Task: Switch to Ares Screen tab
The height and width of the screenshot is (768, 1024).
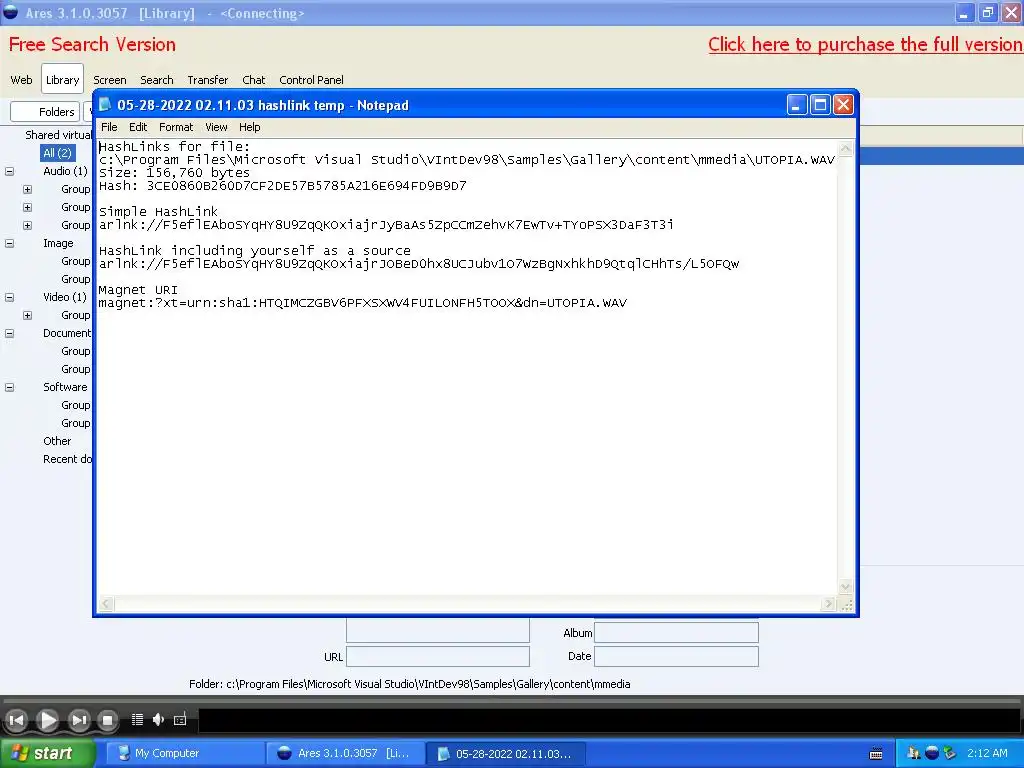Action: tap(110, 80)
